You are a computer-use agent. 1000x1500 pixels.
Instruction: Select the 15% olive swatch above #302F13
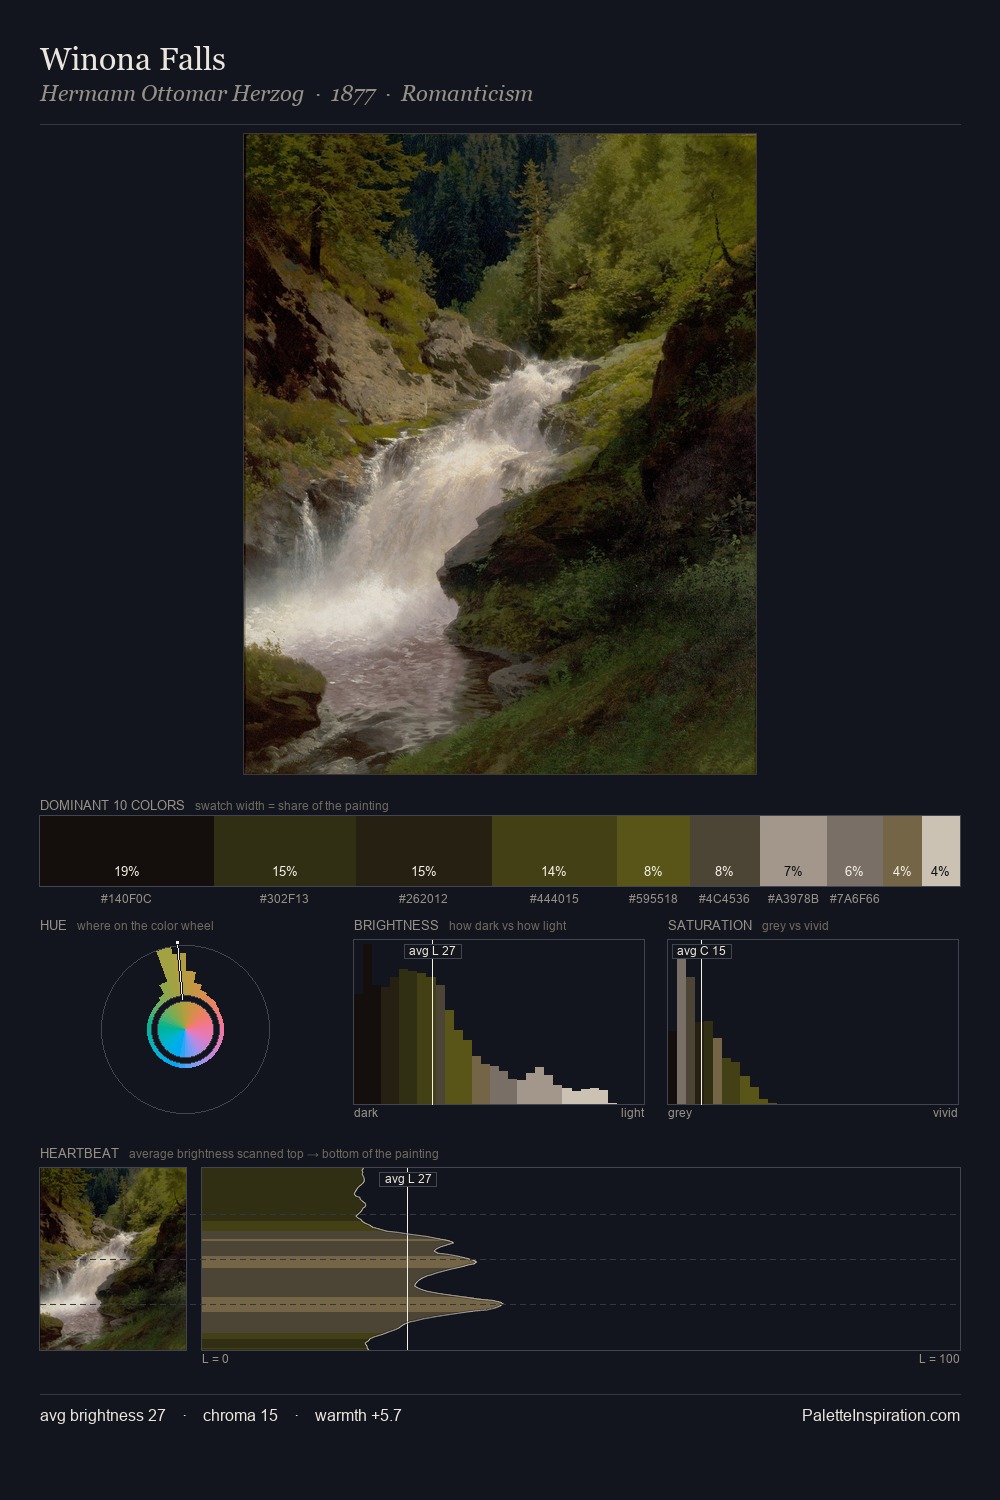pos(285,851)
